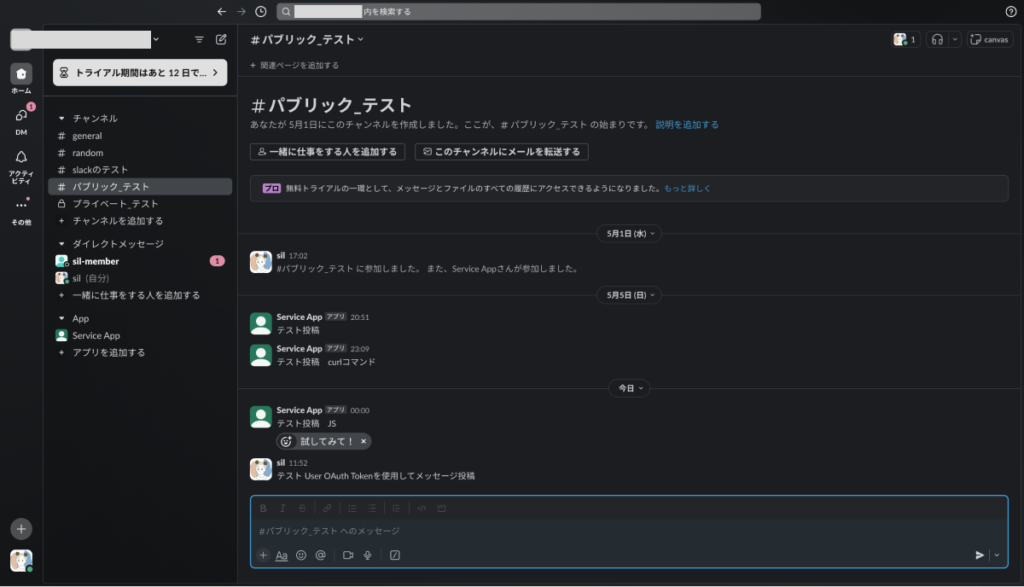
Task: Select the general channel
Action: pyautogui.click(x=87, y=136)
